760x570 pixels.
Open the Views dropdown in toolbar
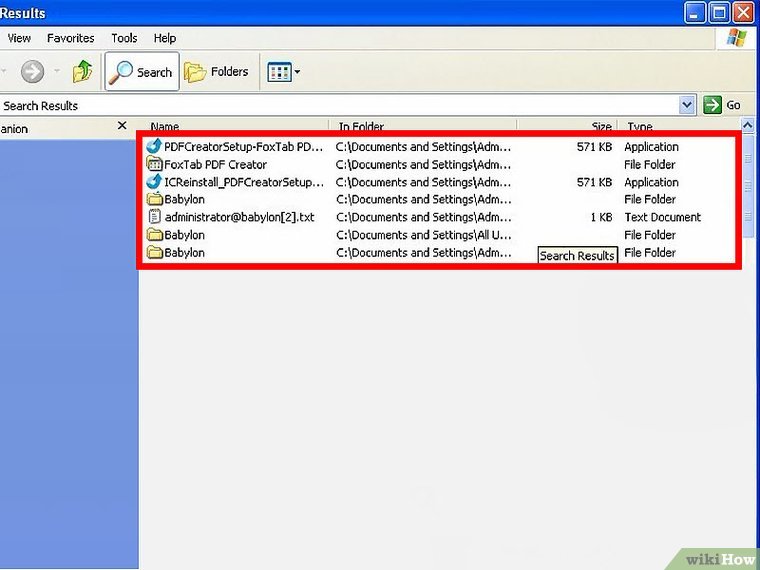coord(283,72)
